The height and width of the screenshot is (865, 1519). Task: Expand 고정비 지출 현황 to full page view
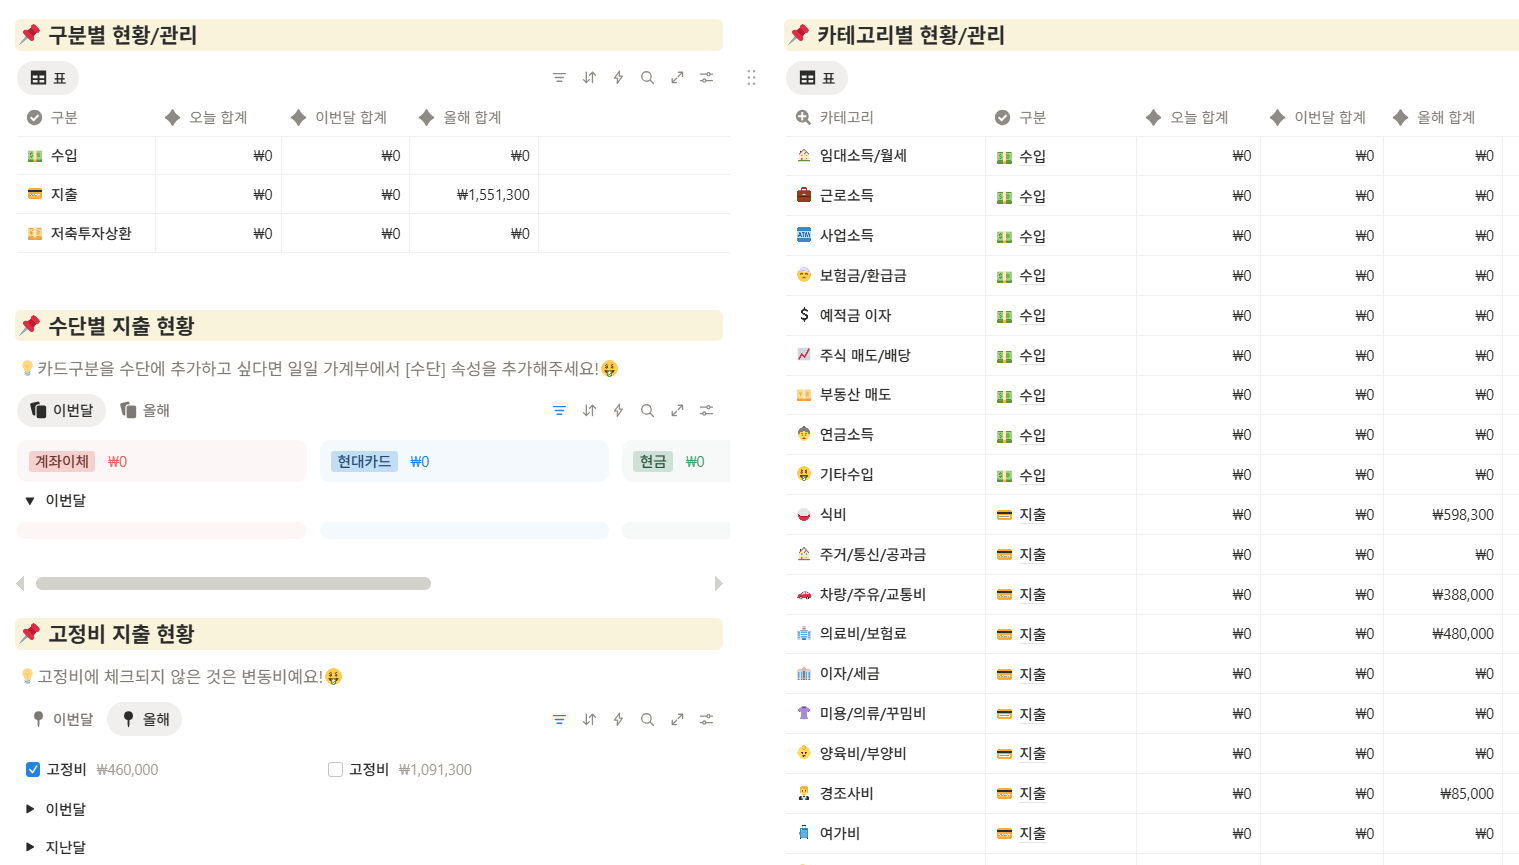[677, 719]
